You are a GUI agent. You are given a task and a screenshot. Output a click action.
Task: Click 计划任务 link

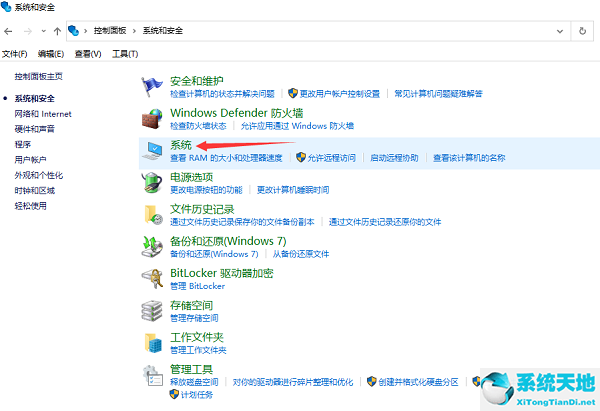tap(197, 395)
